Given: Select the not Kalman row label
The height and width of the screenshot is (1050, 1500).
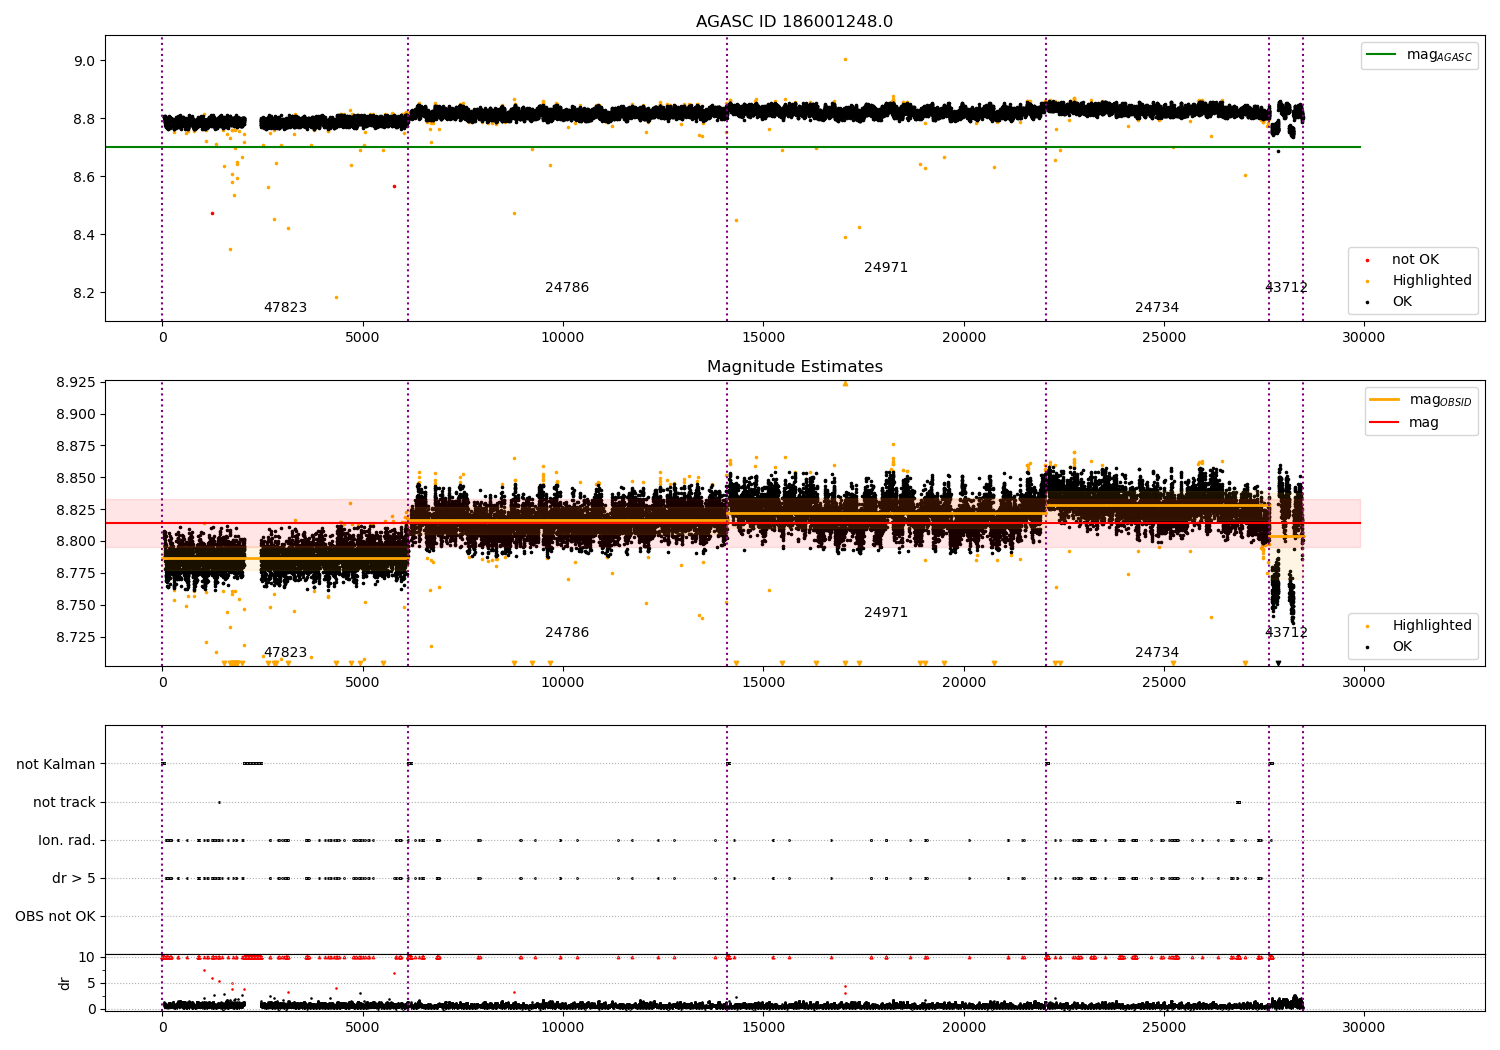Looking at the screenshot, I should click(56, 764).
